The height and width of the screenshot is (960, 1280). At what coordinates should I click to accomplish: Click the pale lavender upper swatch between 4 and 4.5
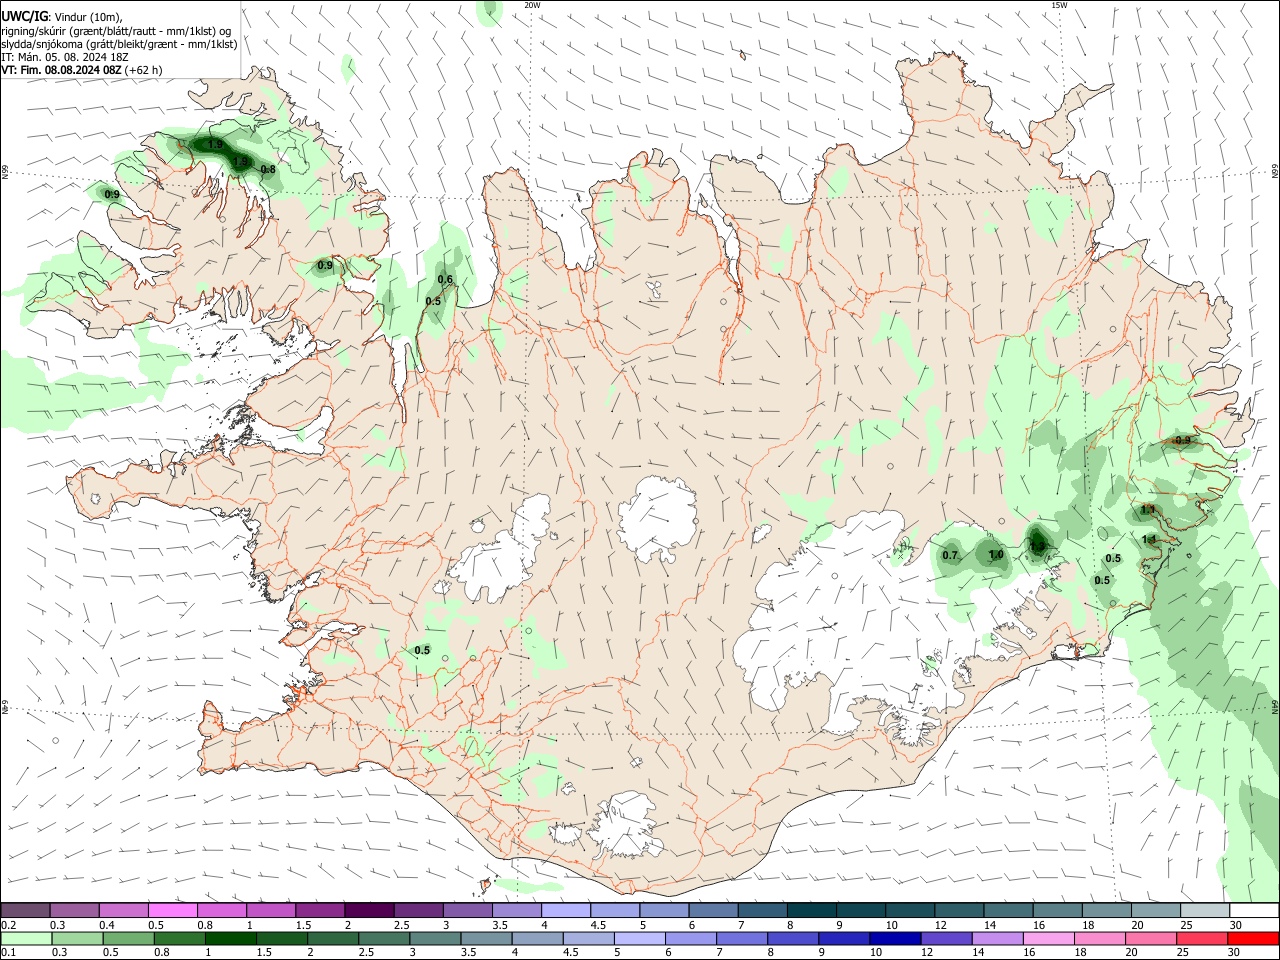click(x=566, y=910)
